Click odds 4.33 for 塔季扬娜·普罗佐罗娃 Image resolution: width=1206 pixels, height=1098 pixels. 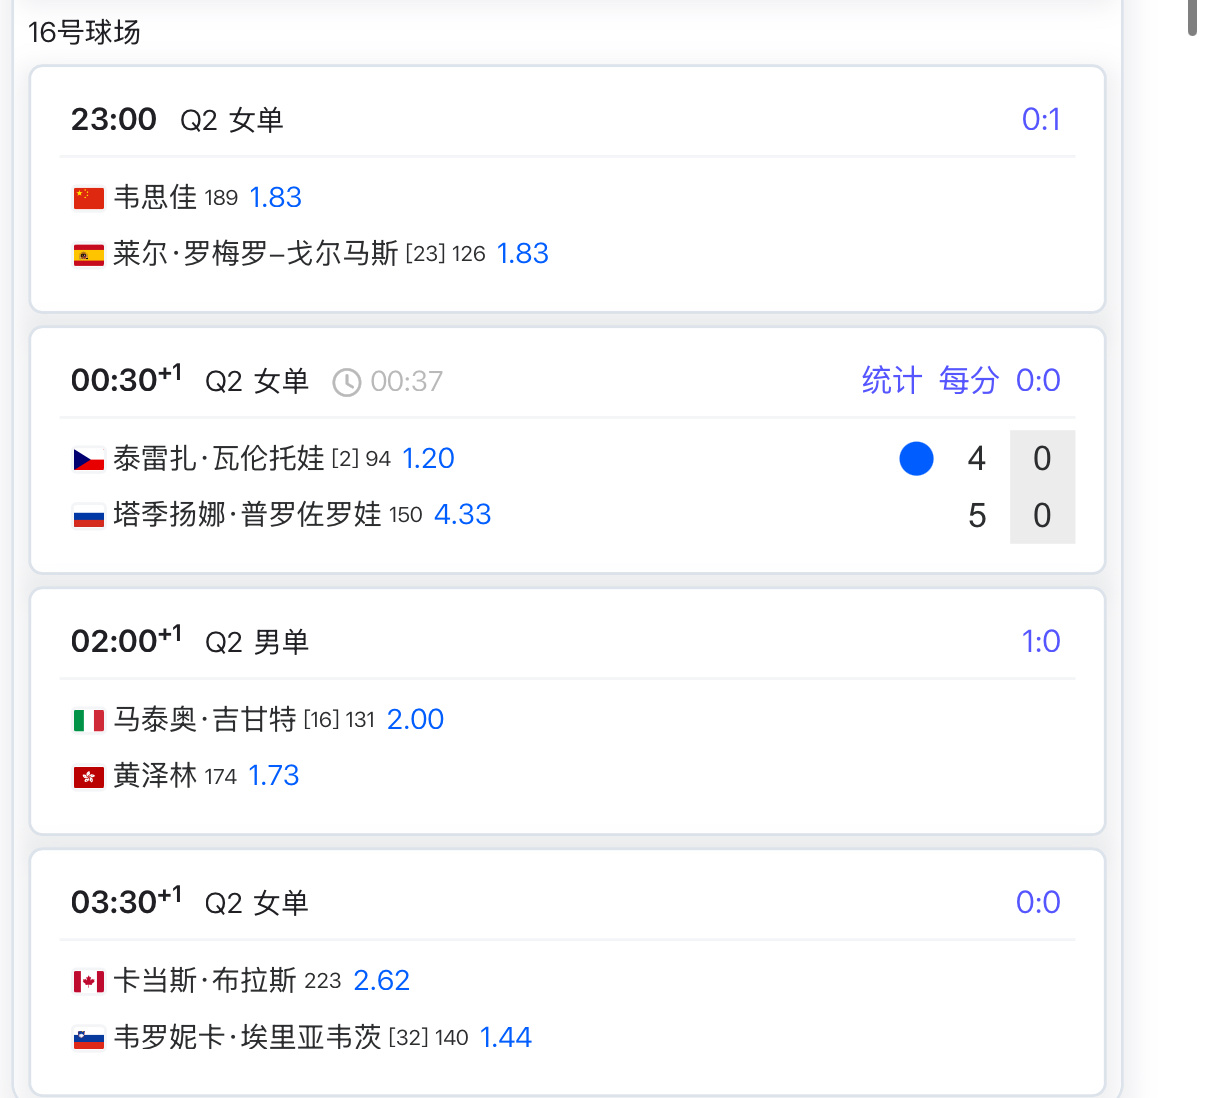pyautogui.click(x=462, y=514)
